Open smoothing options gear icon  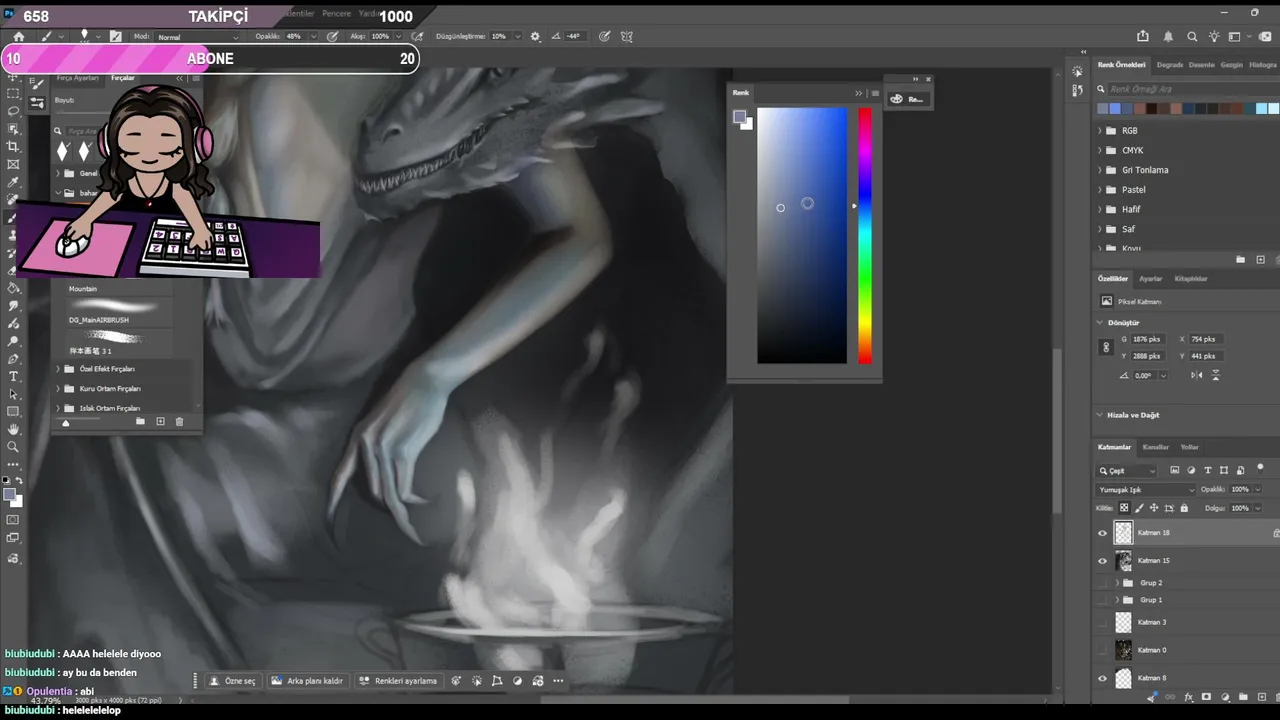coord(535,37)
